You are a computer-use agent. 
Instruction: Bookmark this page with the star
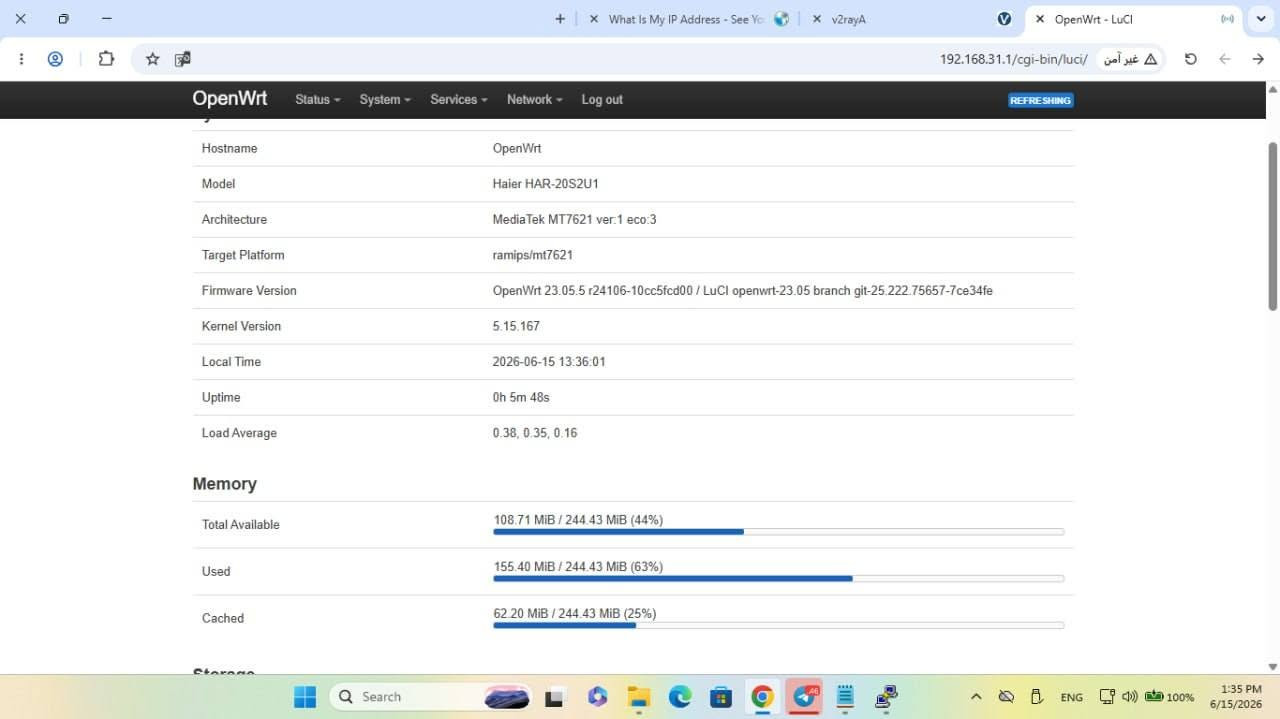[x=153, y=59]
